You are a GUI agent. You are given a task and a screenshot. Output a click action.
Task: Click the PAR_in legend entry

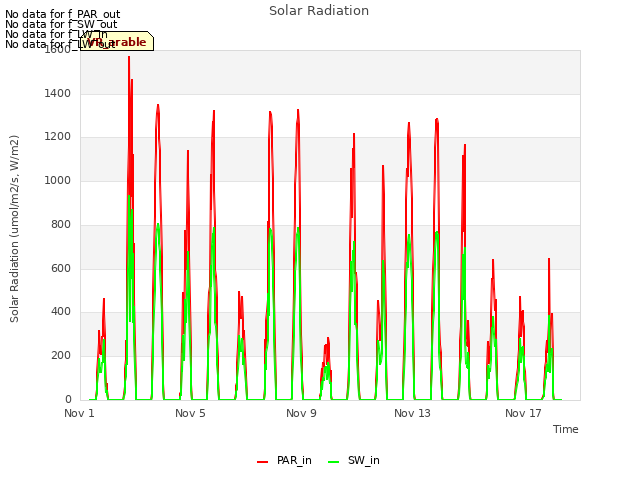(284, 460)
